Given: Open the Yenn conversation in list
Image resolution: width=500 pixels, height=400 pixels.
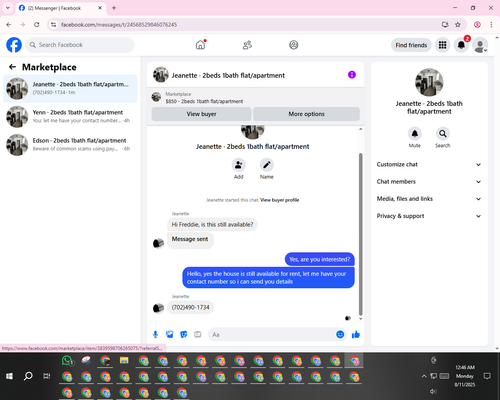Looking at the screenshot, I should pos(70,116).
